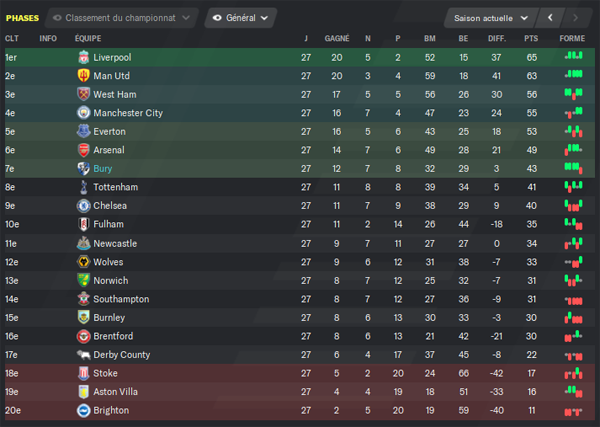Click the West Ham crest icon
The height and width of the screenshot is (427, 600).
(x=83, y=94)
